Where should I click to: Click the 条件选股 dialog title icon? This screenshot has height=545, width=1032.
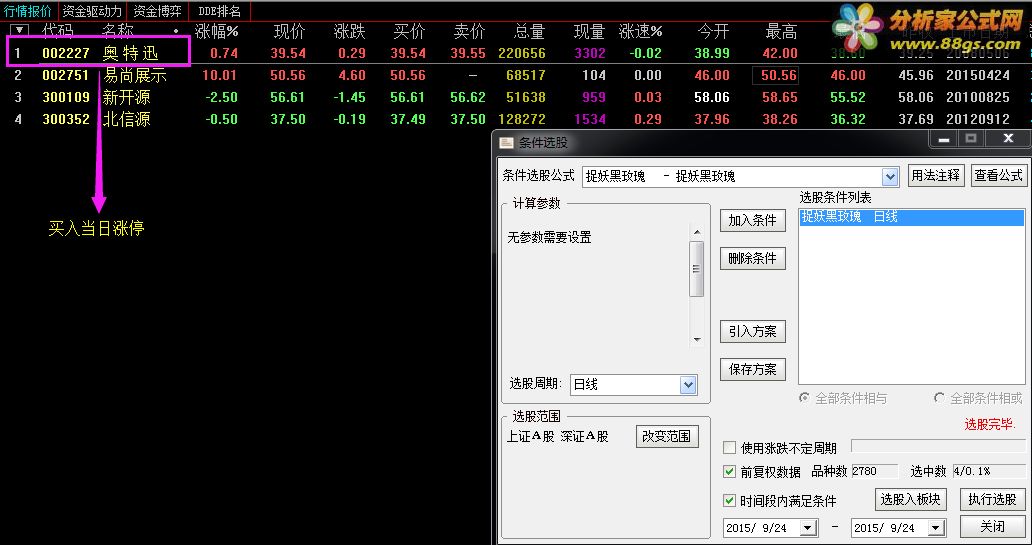(x=506, y=142)
